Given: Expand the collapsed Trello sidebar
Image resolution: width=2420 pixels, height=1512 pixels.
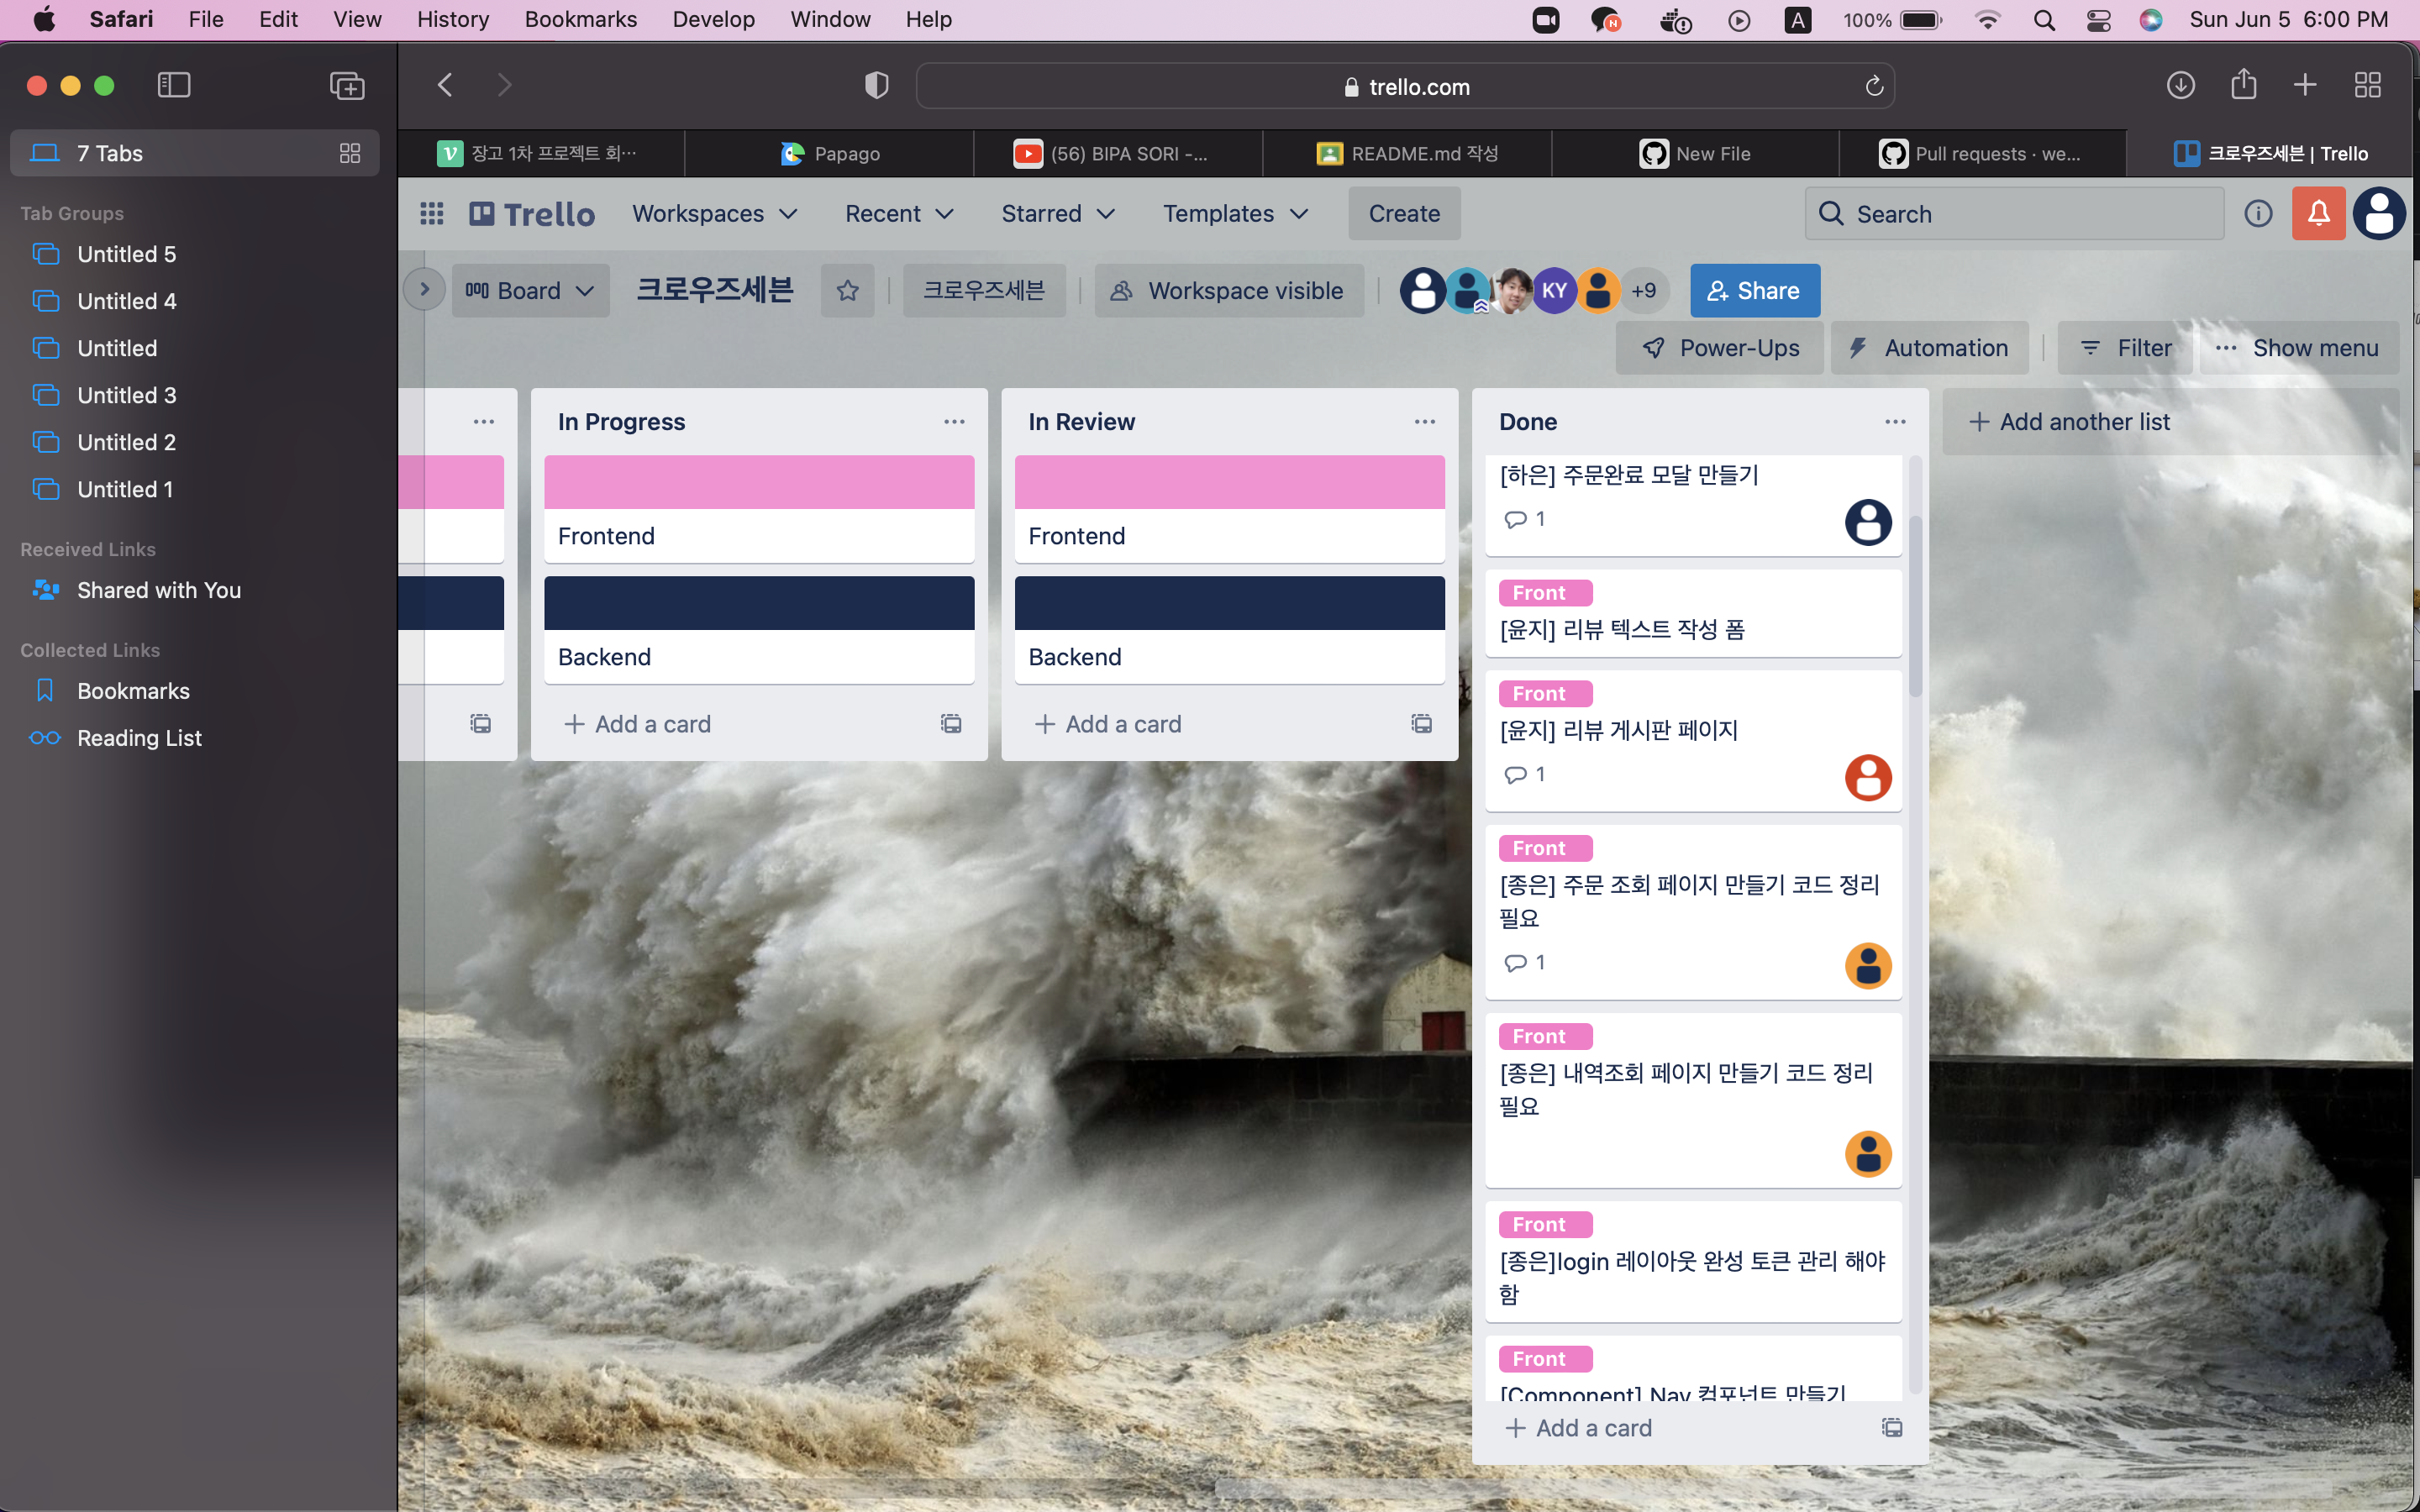Looking at the screenshot, I should 424,290.
